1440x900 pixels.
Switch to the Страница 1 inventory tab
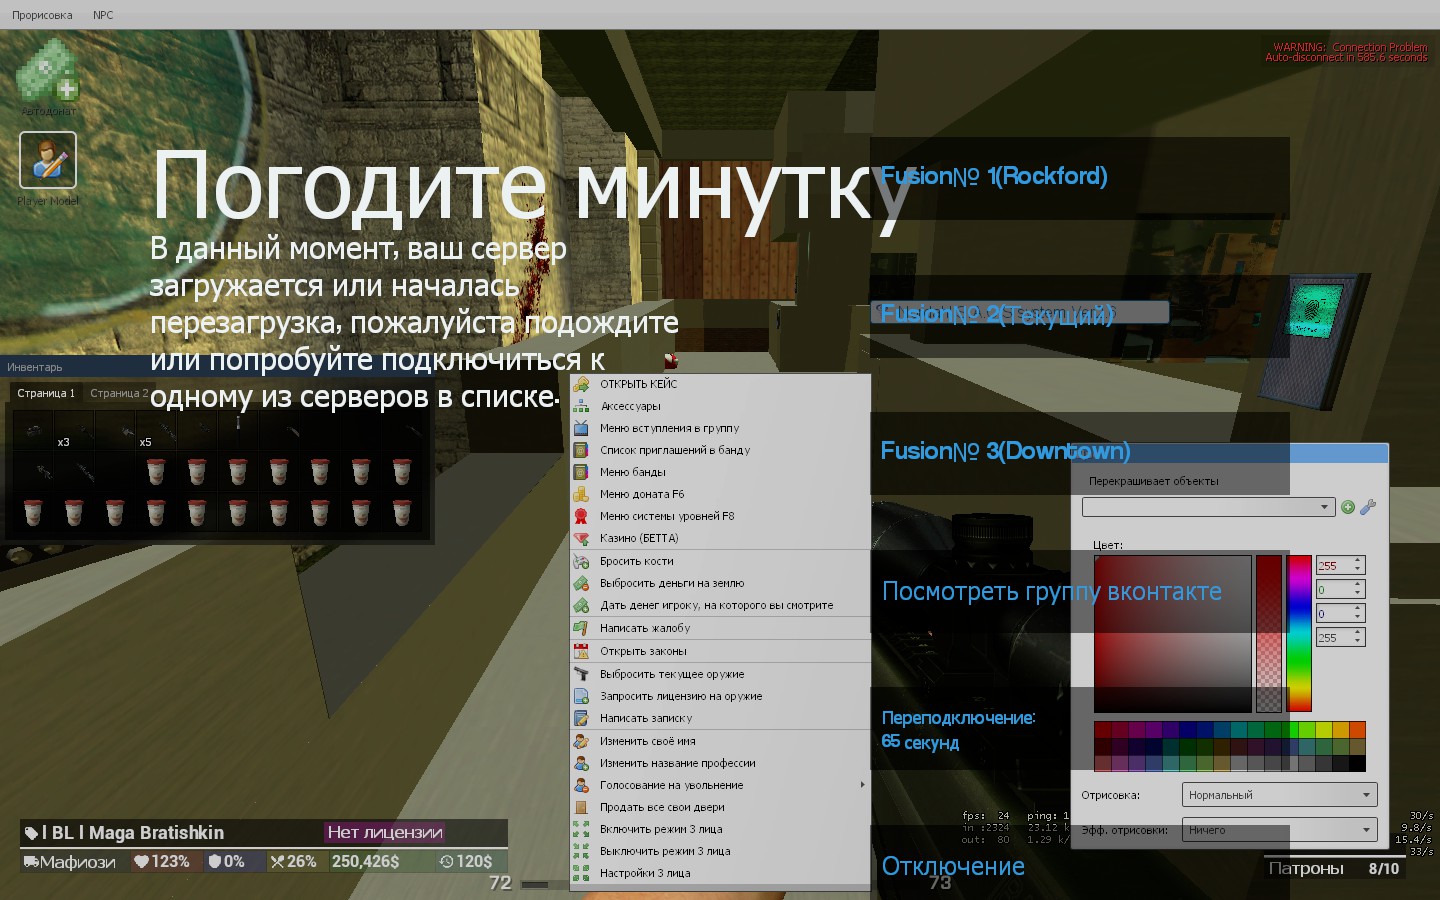click(46, 393)
